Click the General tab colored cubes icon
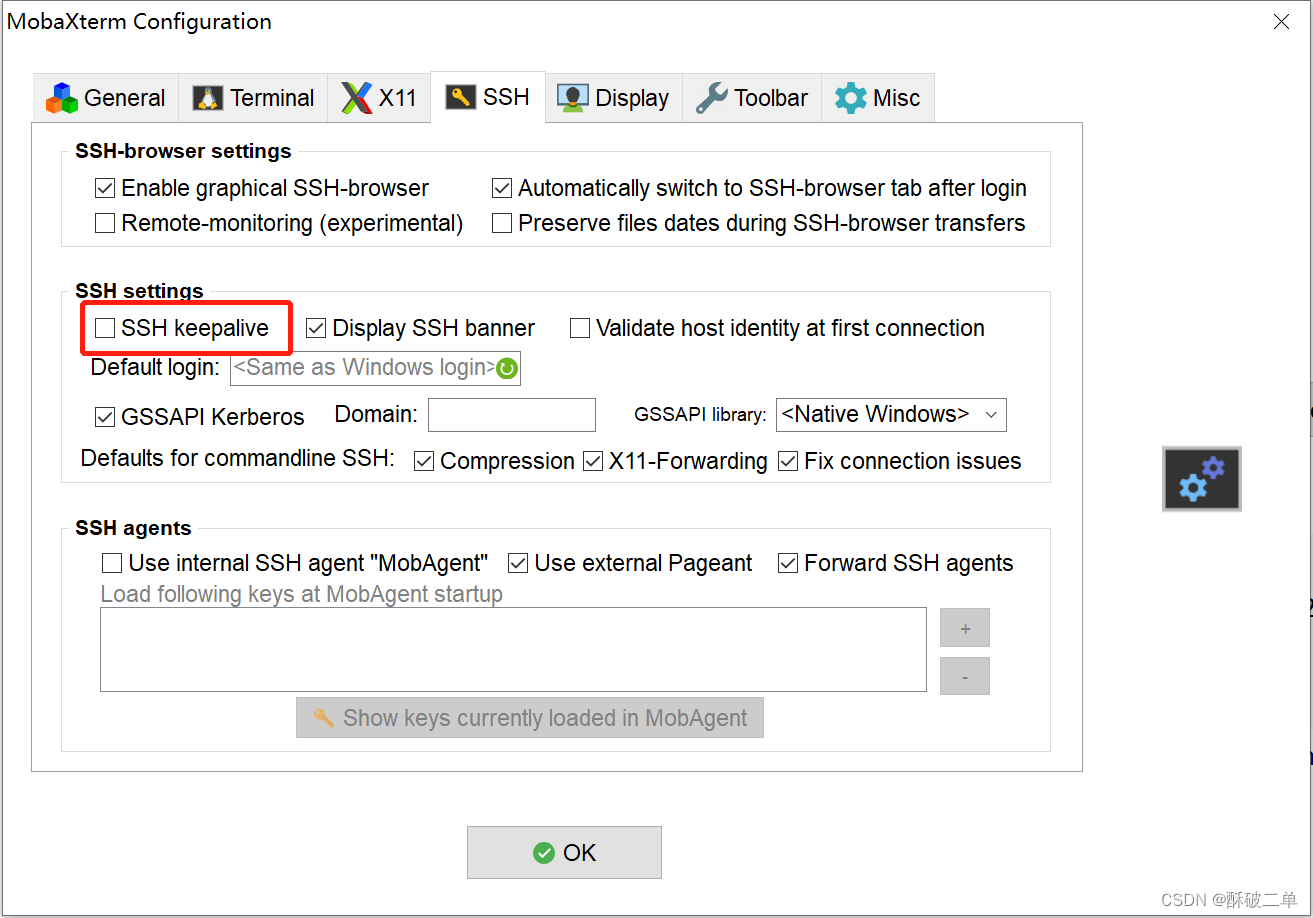 62,98
